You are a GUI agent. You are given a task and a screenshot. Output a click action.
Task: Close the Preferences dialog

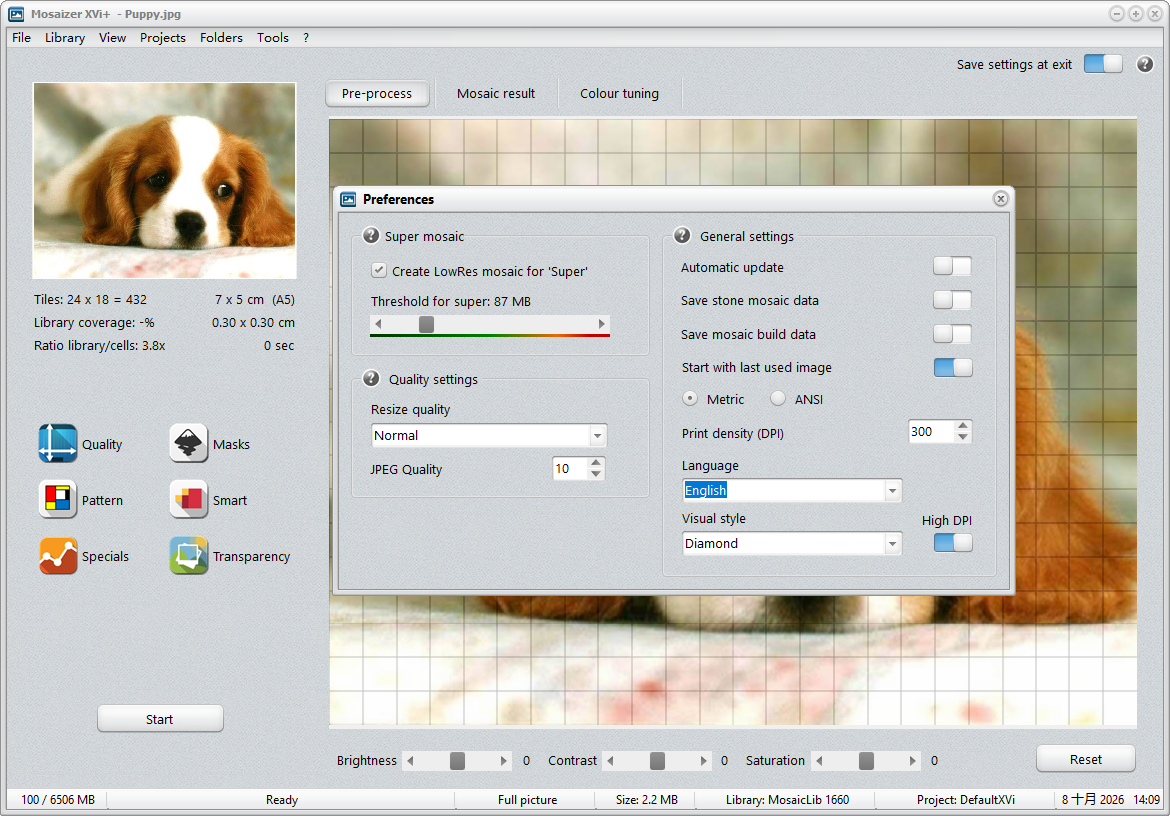click(x=1001, y=198)
